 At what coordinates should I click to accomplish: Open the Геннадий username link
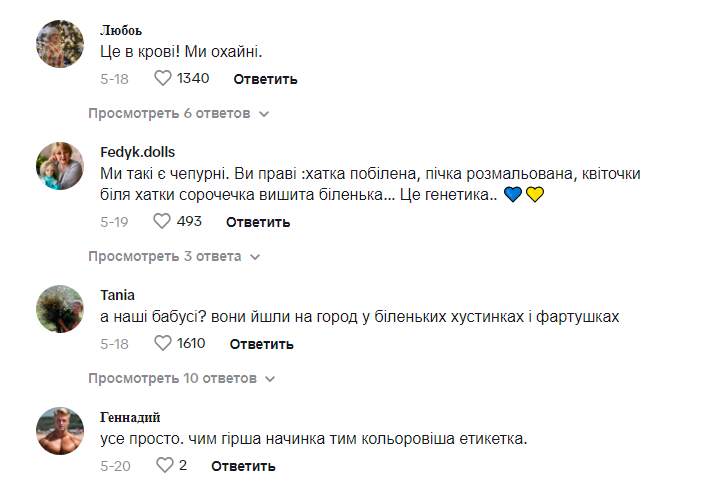pos(130,417)
